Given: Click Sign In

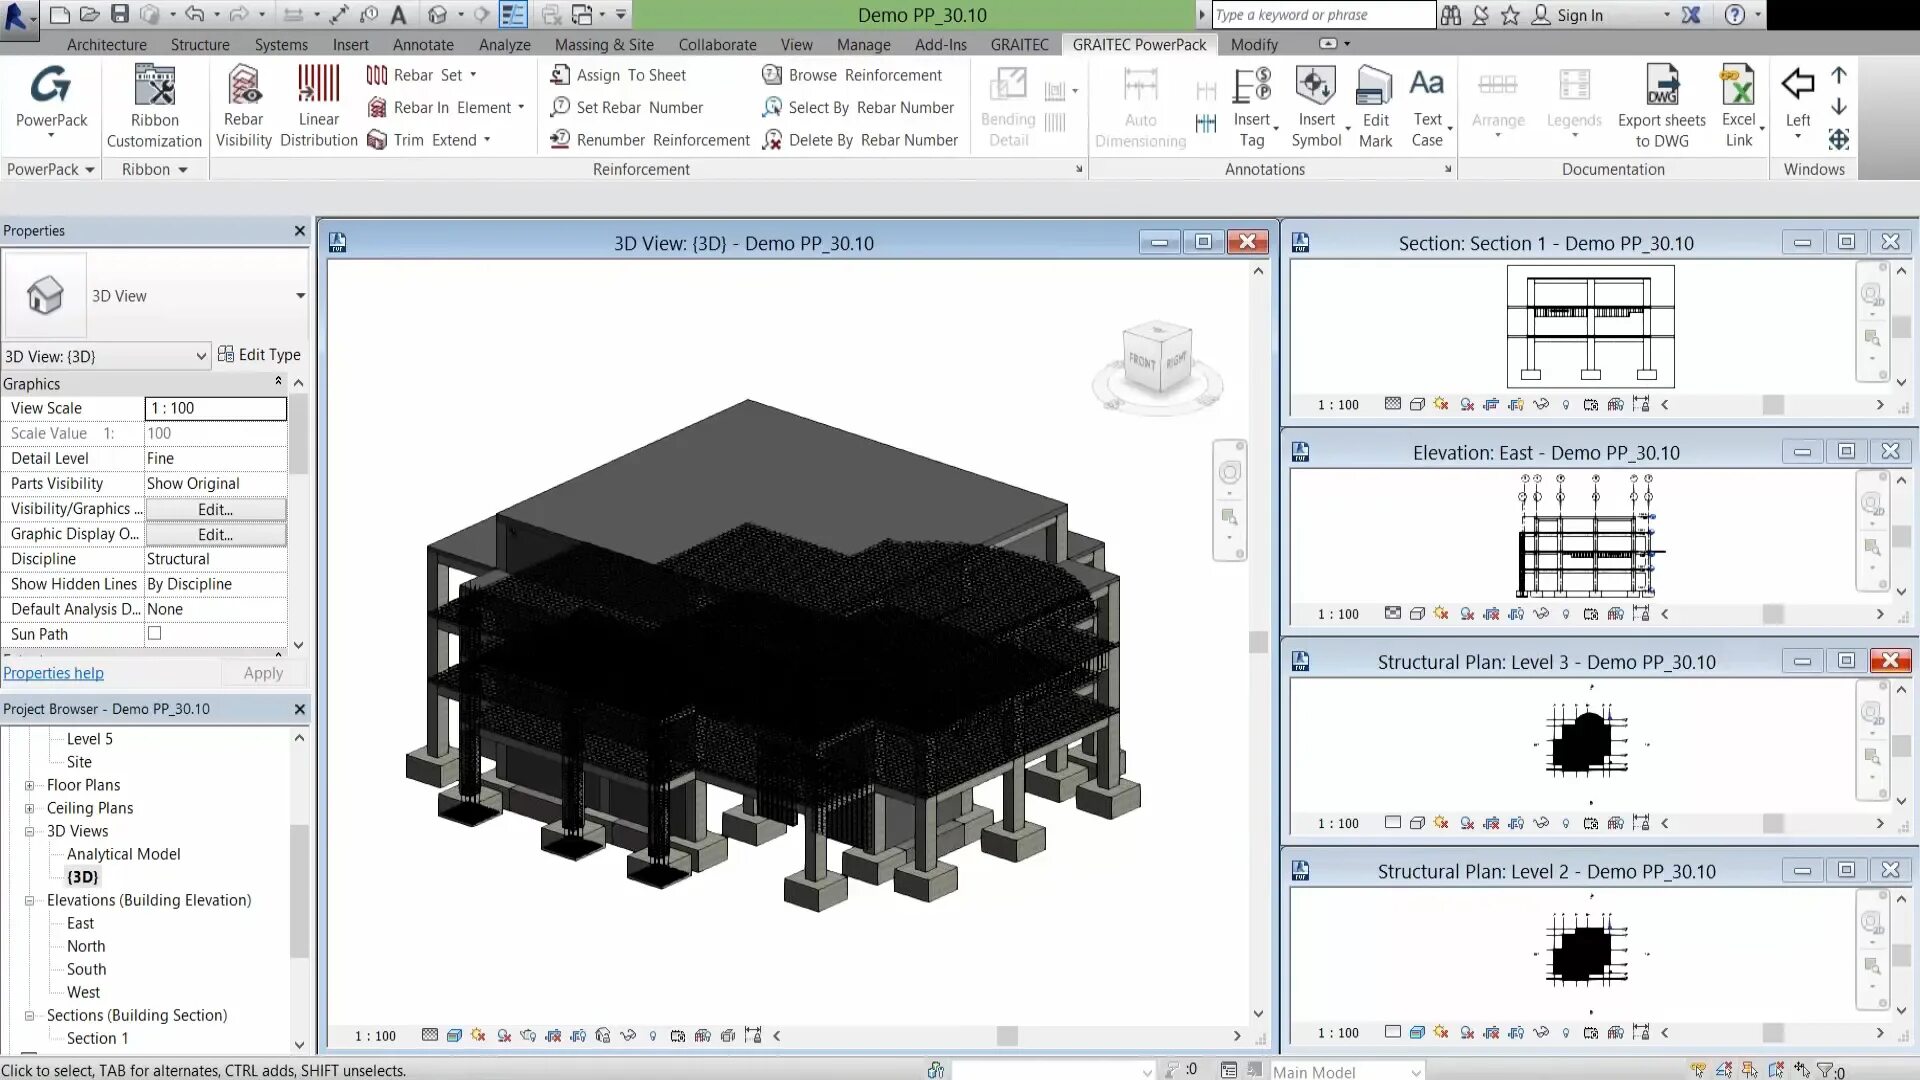Looking at the screenshot, I should [x=1580, y=15].
